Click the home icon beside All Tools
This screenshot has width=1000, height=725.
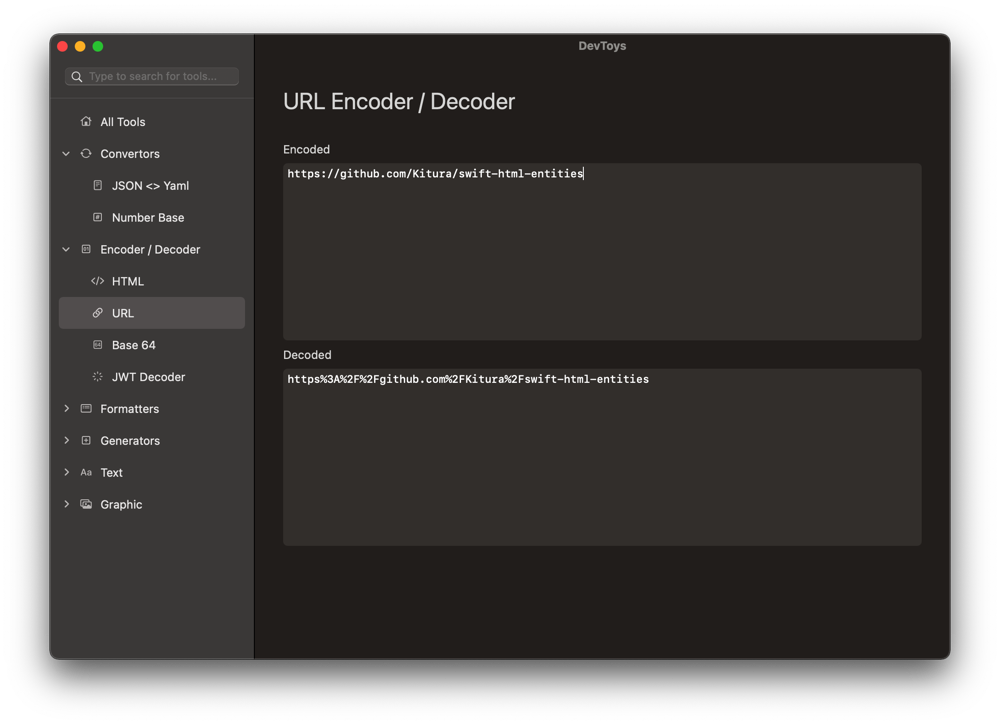pos(86,122)
